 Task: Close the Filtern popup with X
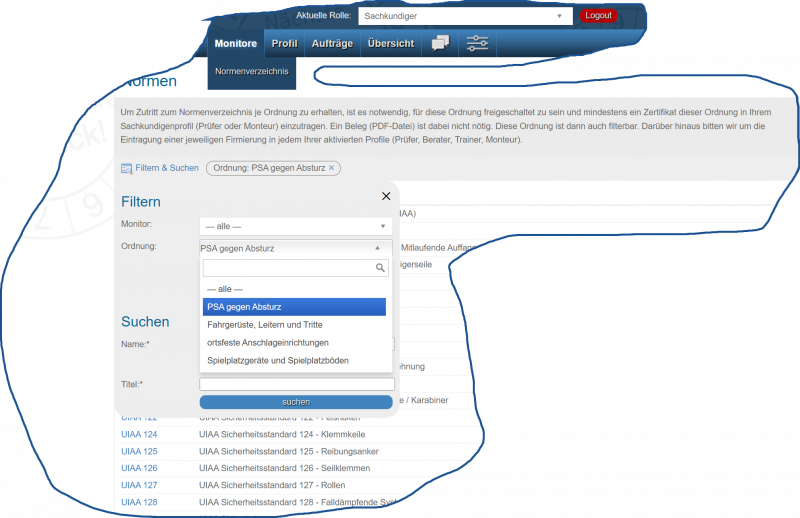[386, 197]
